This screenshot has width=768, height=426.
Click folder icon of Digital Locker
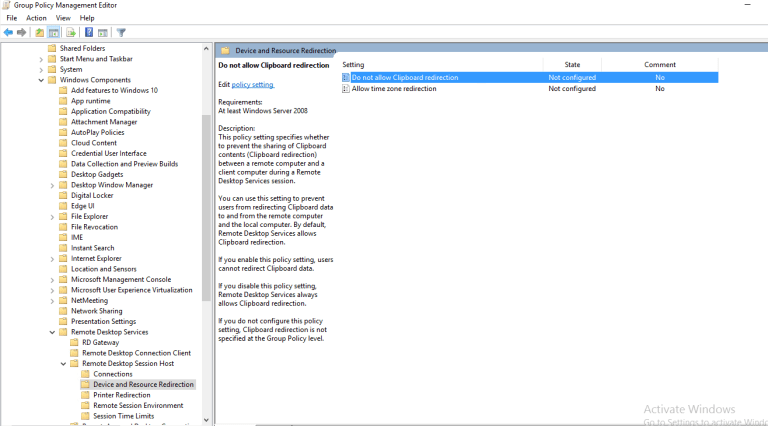tap(63, 195)
